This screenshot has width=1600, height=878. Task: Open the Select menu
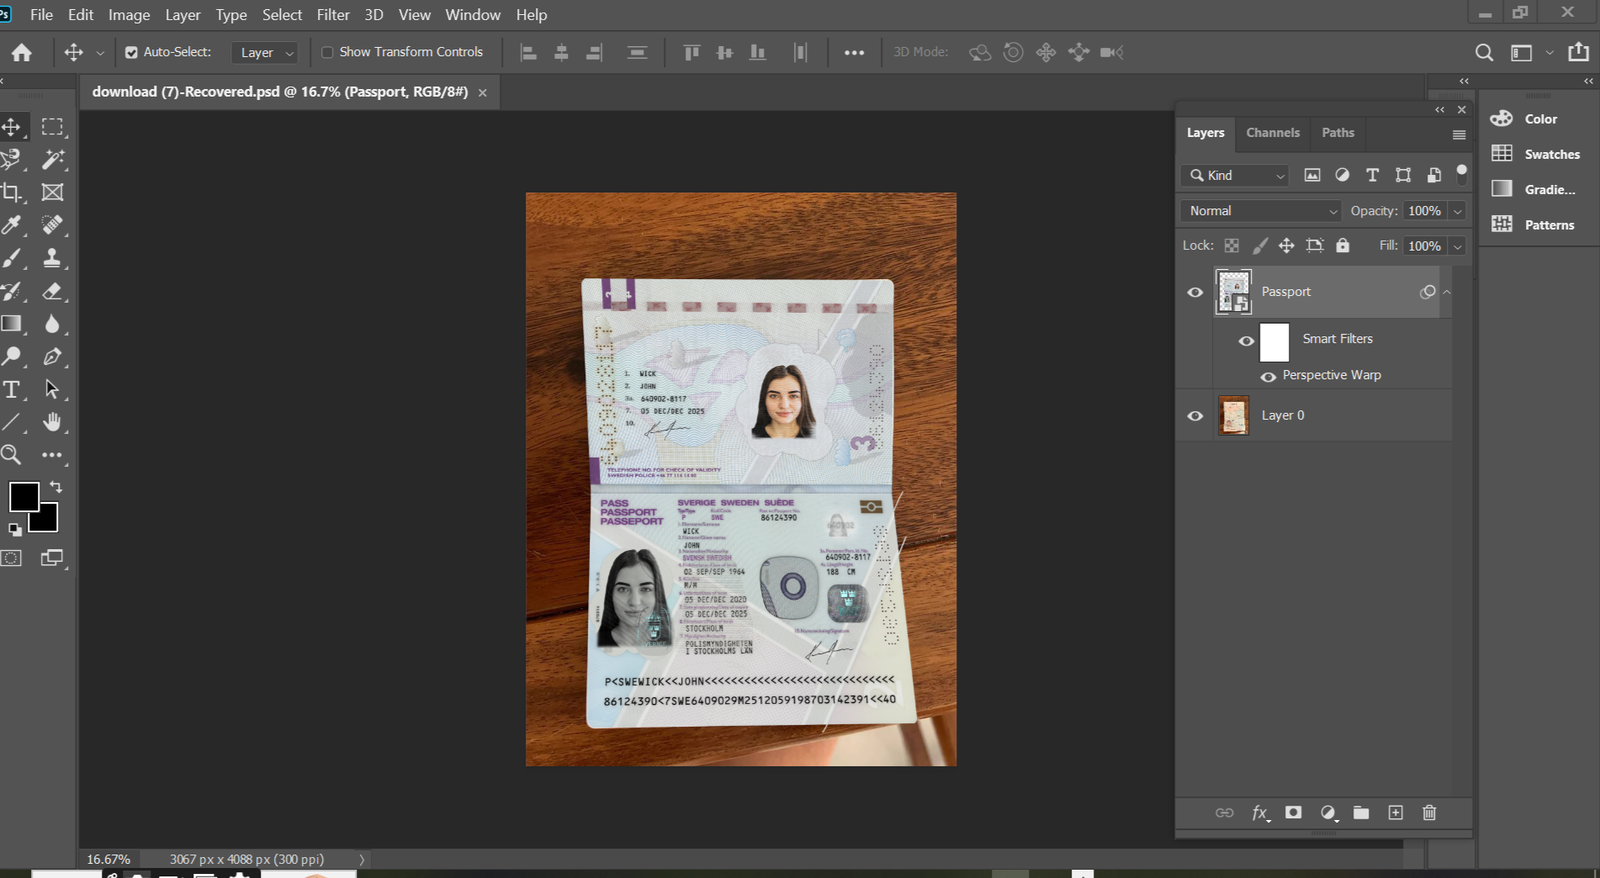click(282, 15)
